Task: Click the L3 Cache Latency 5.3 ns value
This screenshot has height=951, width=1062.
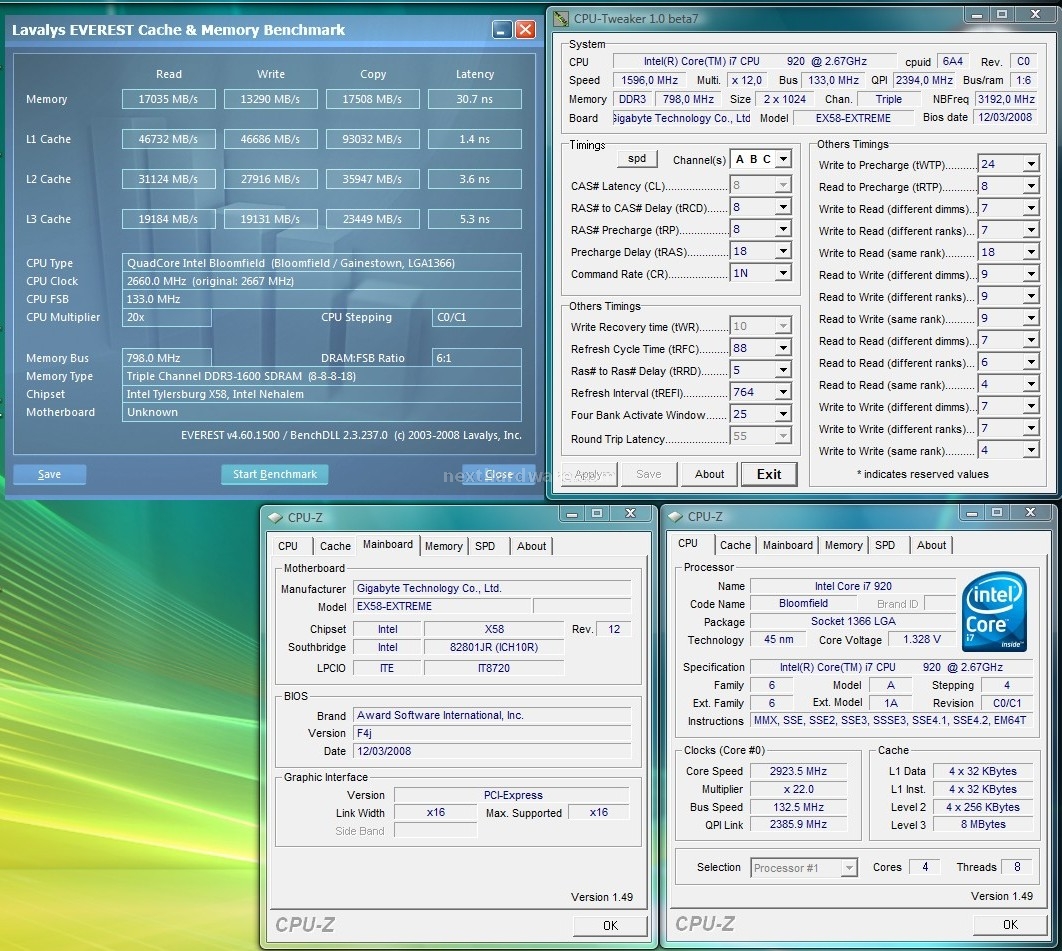Action: click(x=475, y=219)
